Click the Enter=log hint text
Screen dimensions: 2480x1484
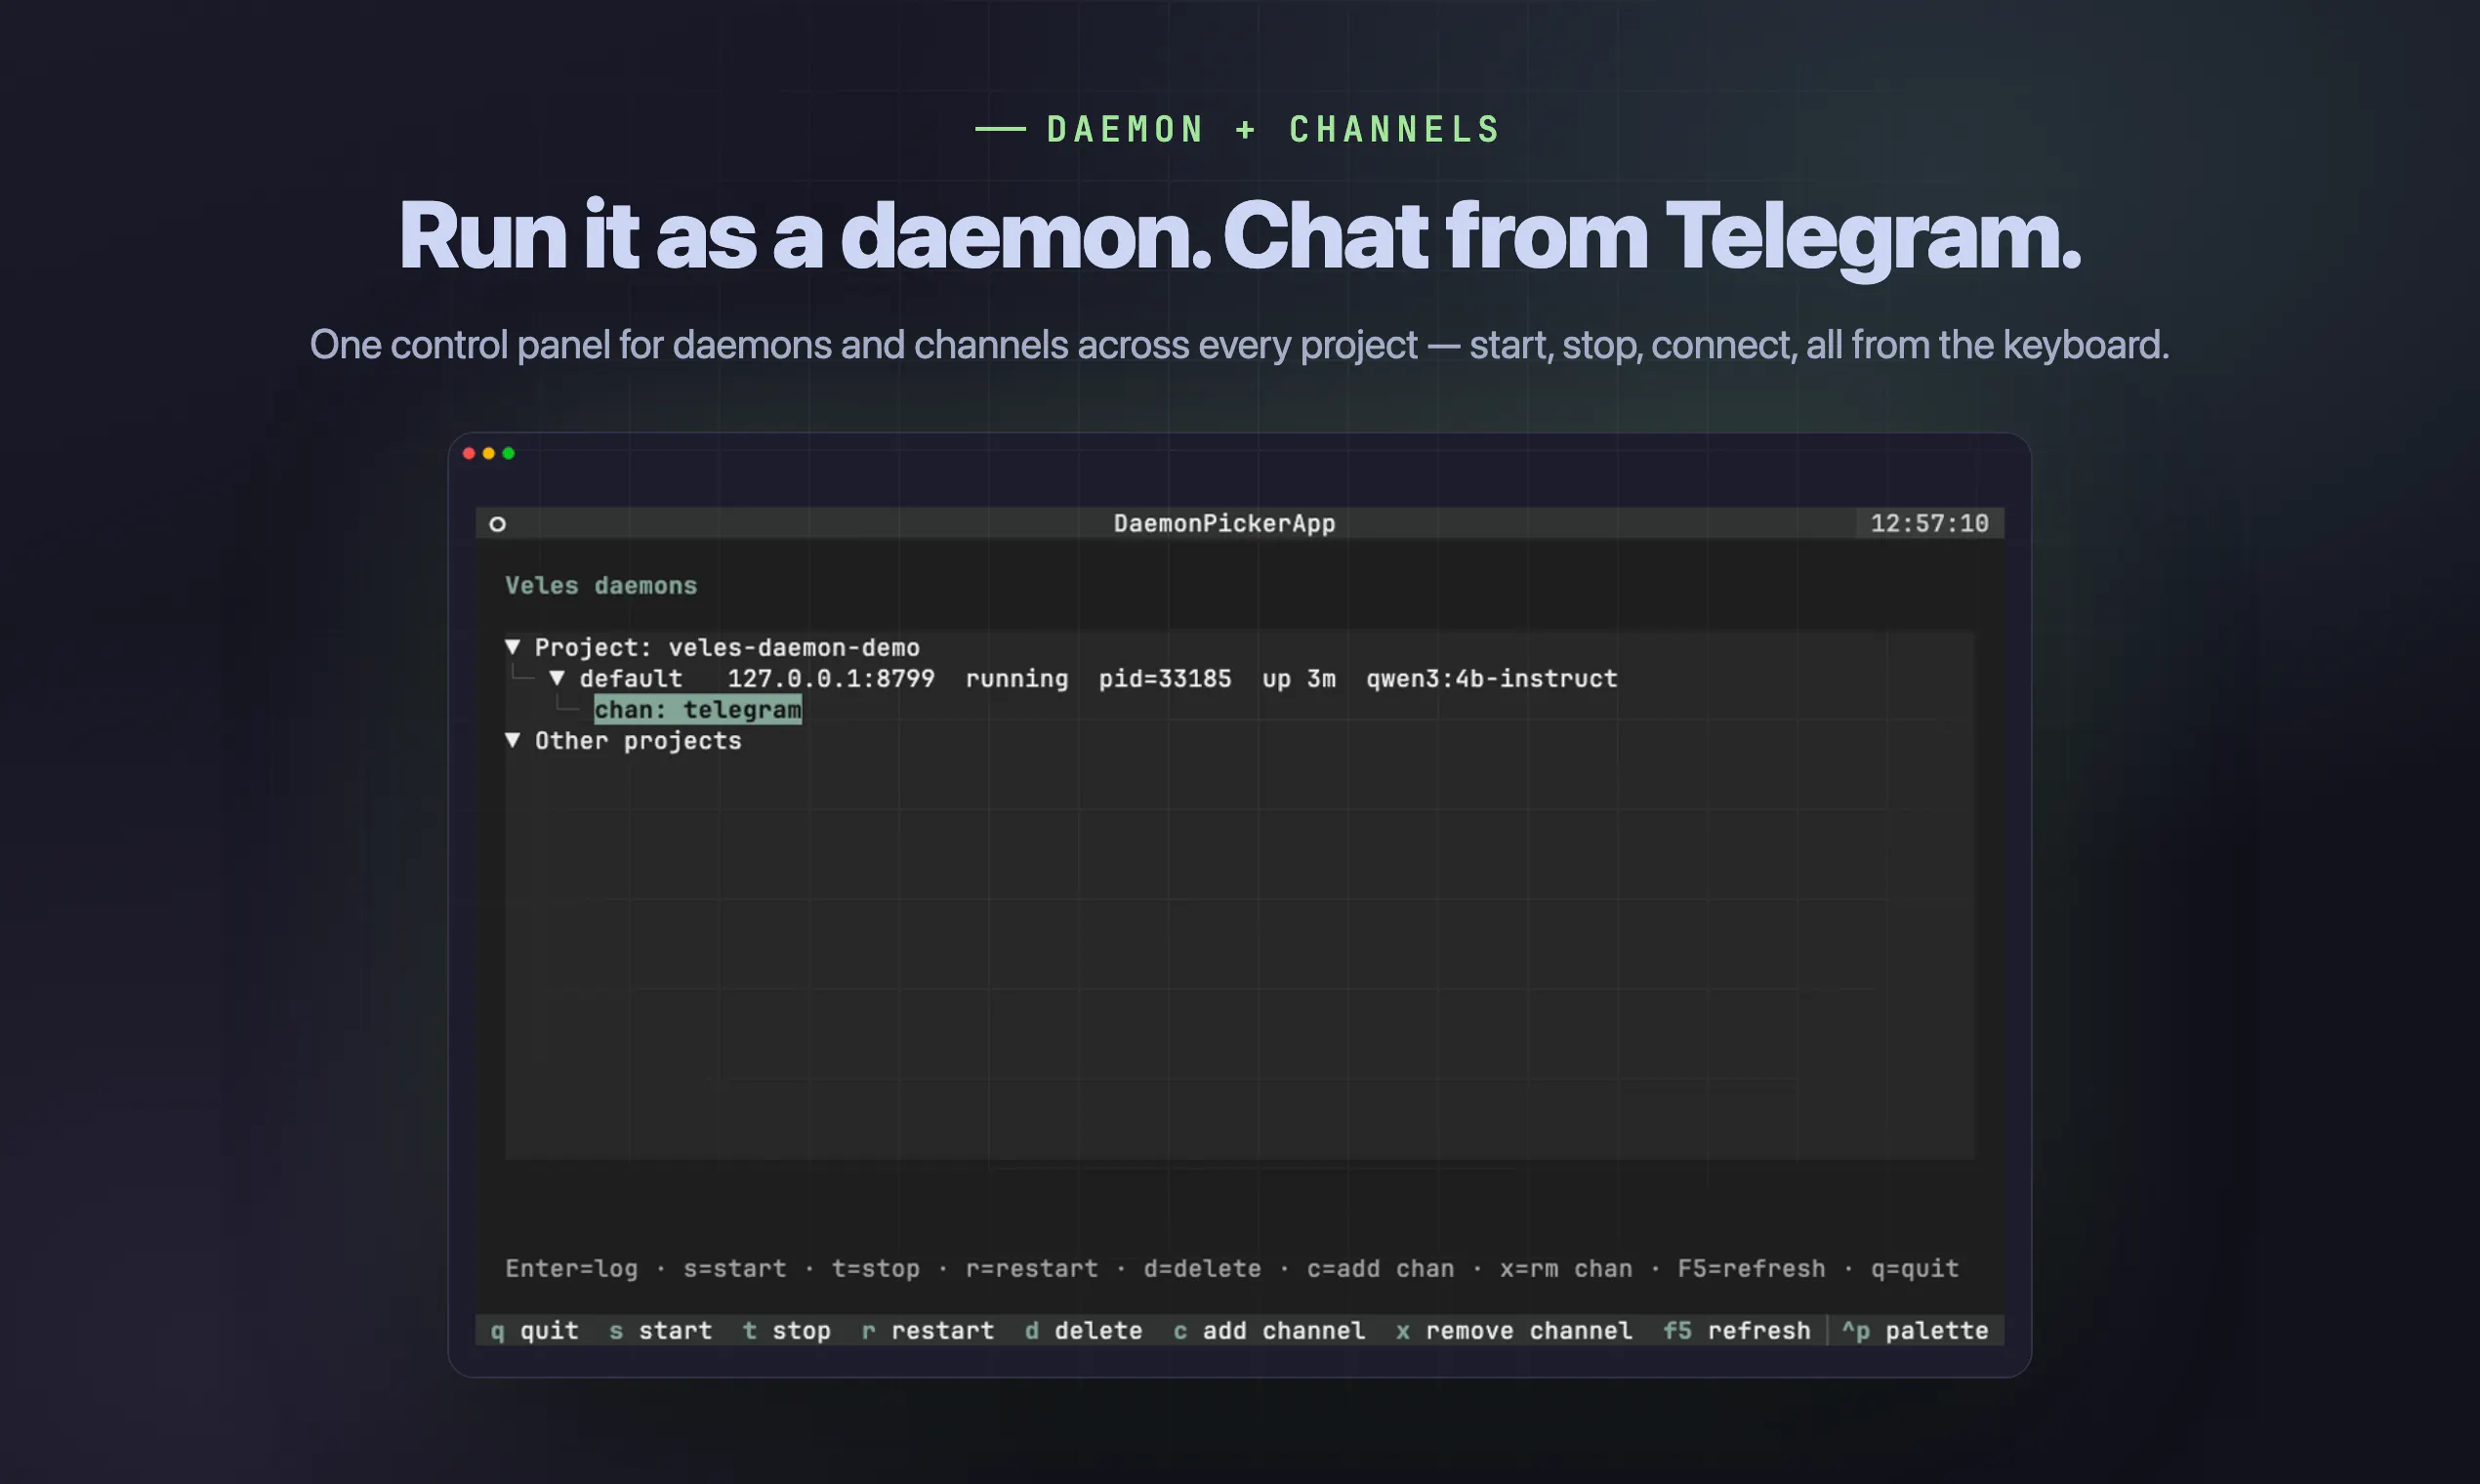[571, 1268]
